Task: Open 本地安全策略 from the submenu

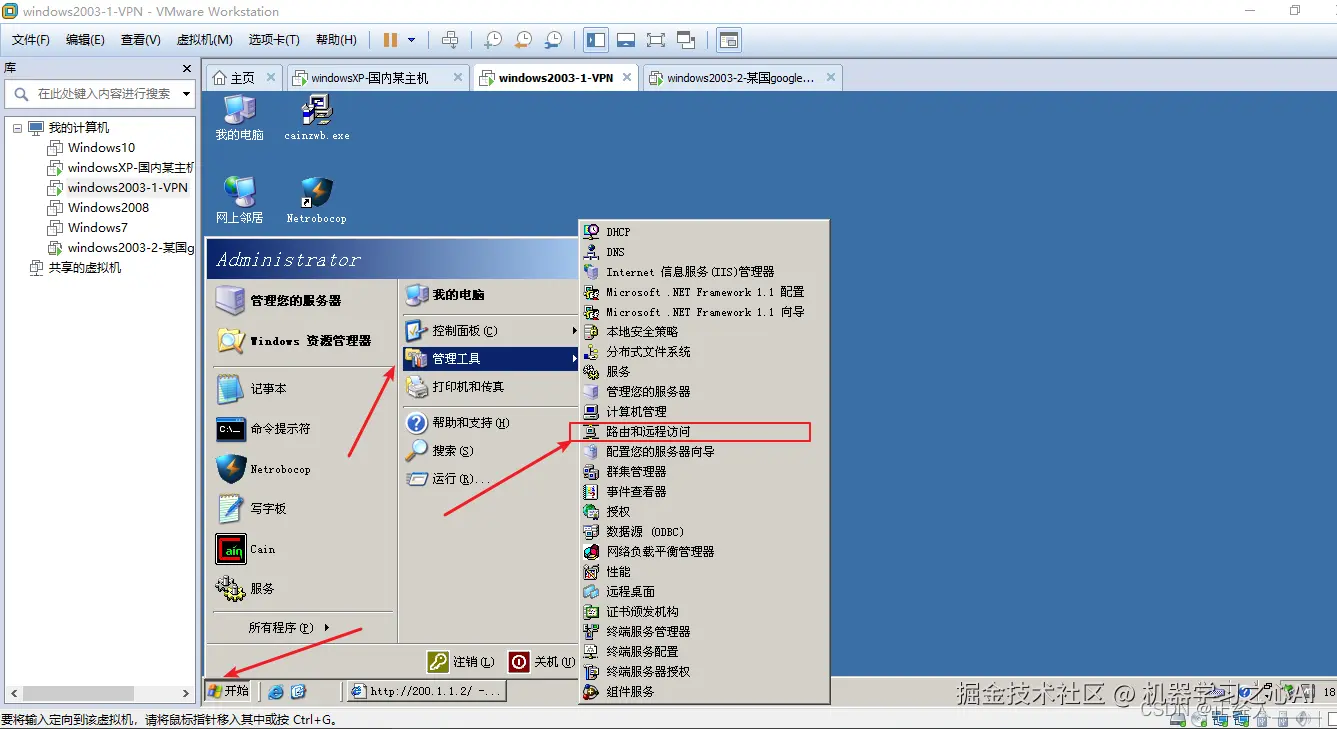Action: (x=705, y=332)
